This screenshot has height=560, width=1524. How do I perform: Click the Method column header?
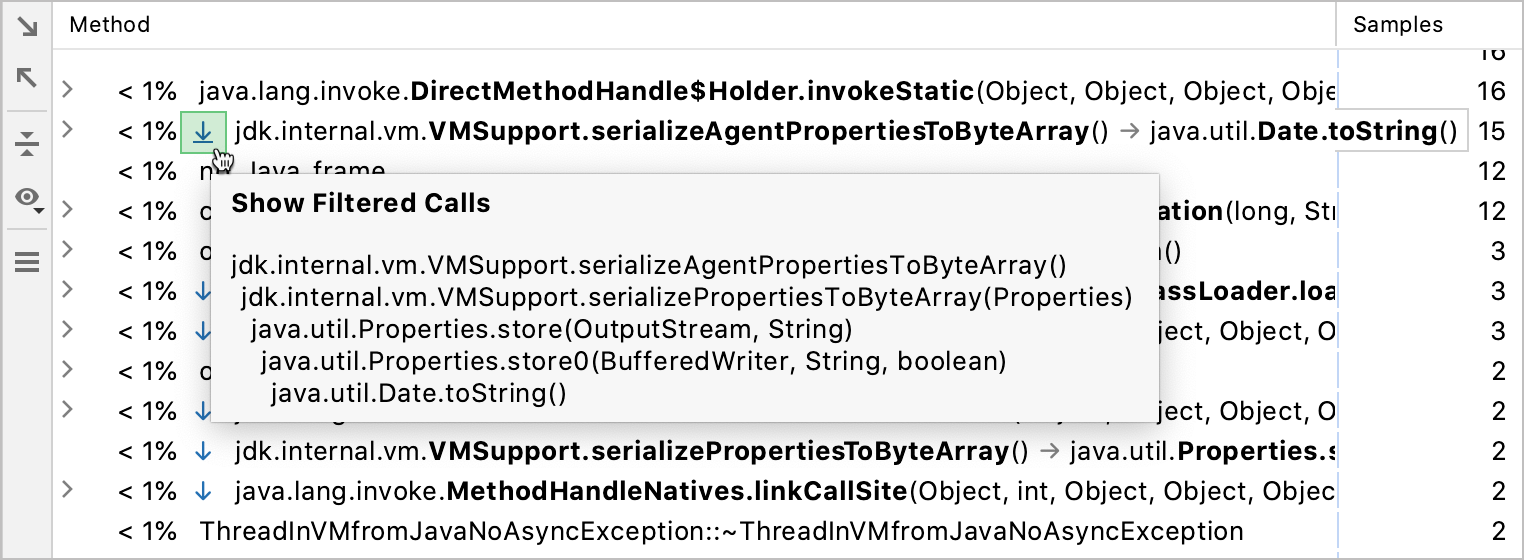110,25
